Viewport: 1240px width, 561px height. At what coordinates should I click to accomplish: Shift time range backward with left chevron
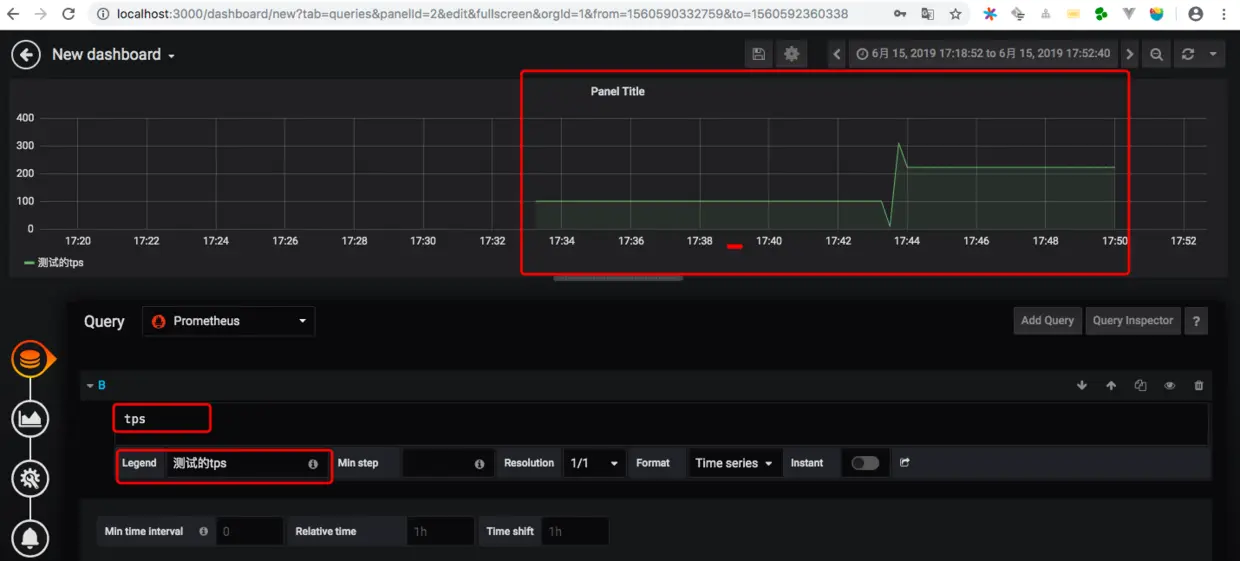[837, 54]
